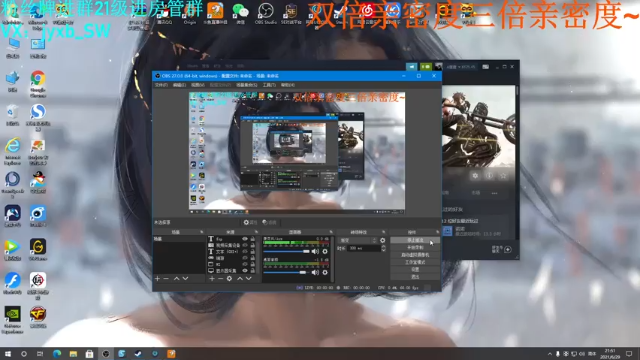Toggle the lock of the top text source
Viewport: 640px width, 360px height.
253,239
